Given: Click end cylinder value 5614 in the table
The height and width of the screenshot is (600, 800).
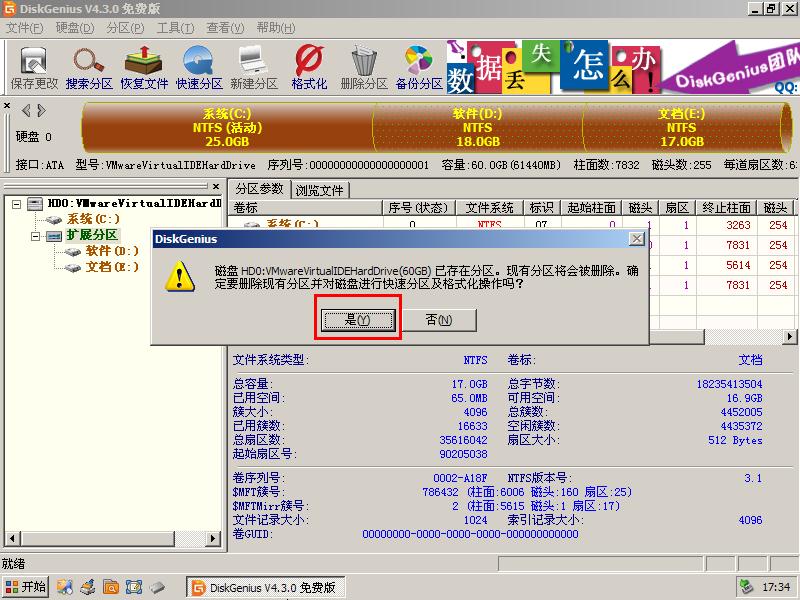Looking at the screenshot, I should [738, 265].
